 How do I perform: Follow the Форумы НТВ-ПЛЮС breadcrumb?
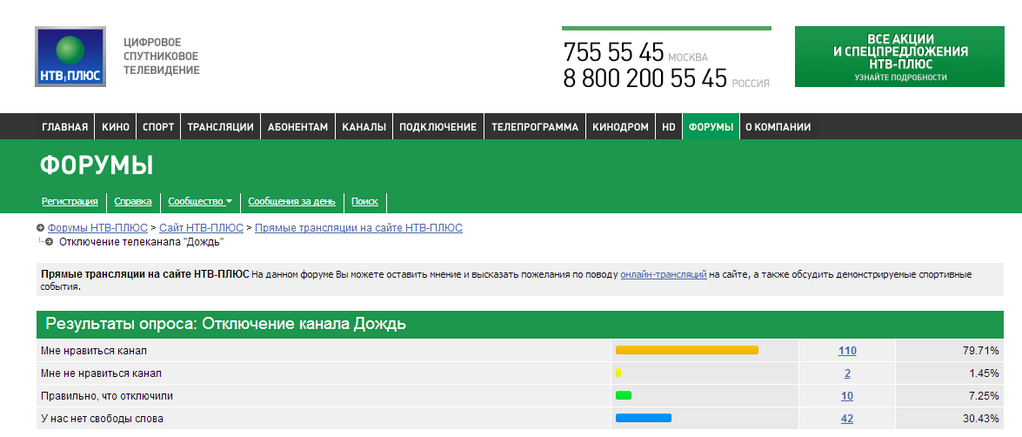coord(98,228)
